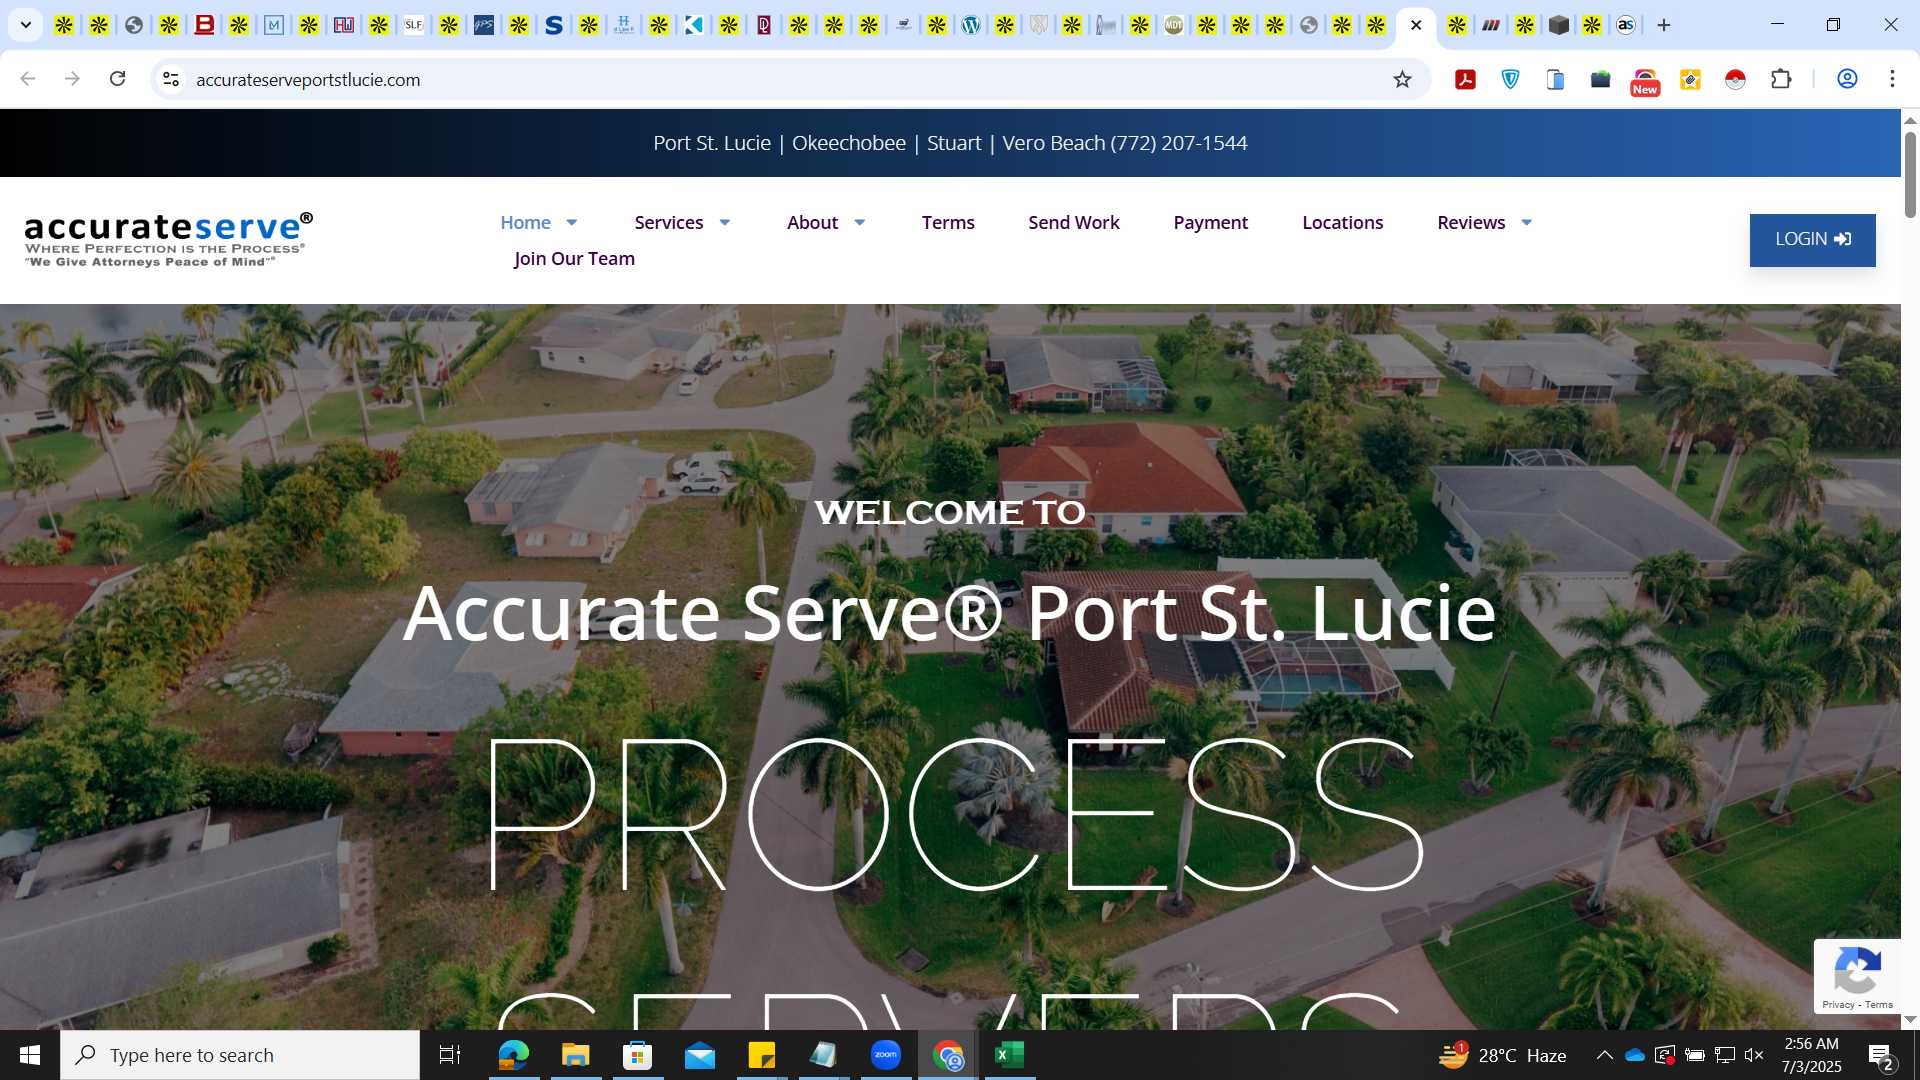
Task: Open Sticky Notes from the taskbar
Action: tap(762, 1055)
